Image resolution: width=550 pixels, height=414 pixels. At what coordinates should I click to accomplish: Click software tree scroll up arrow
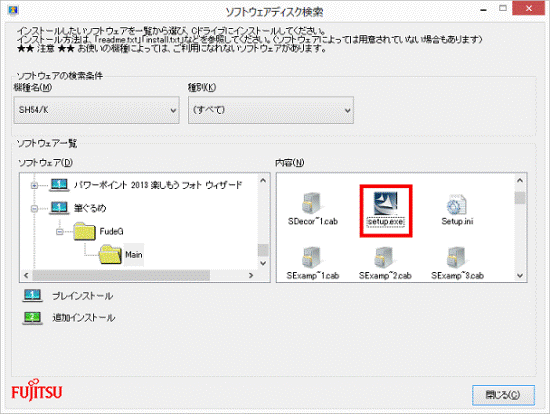click(263, 180)
